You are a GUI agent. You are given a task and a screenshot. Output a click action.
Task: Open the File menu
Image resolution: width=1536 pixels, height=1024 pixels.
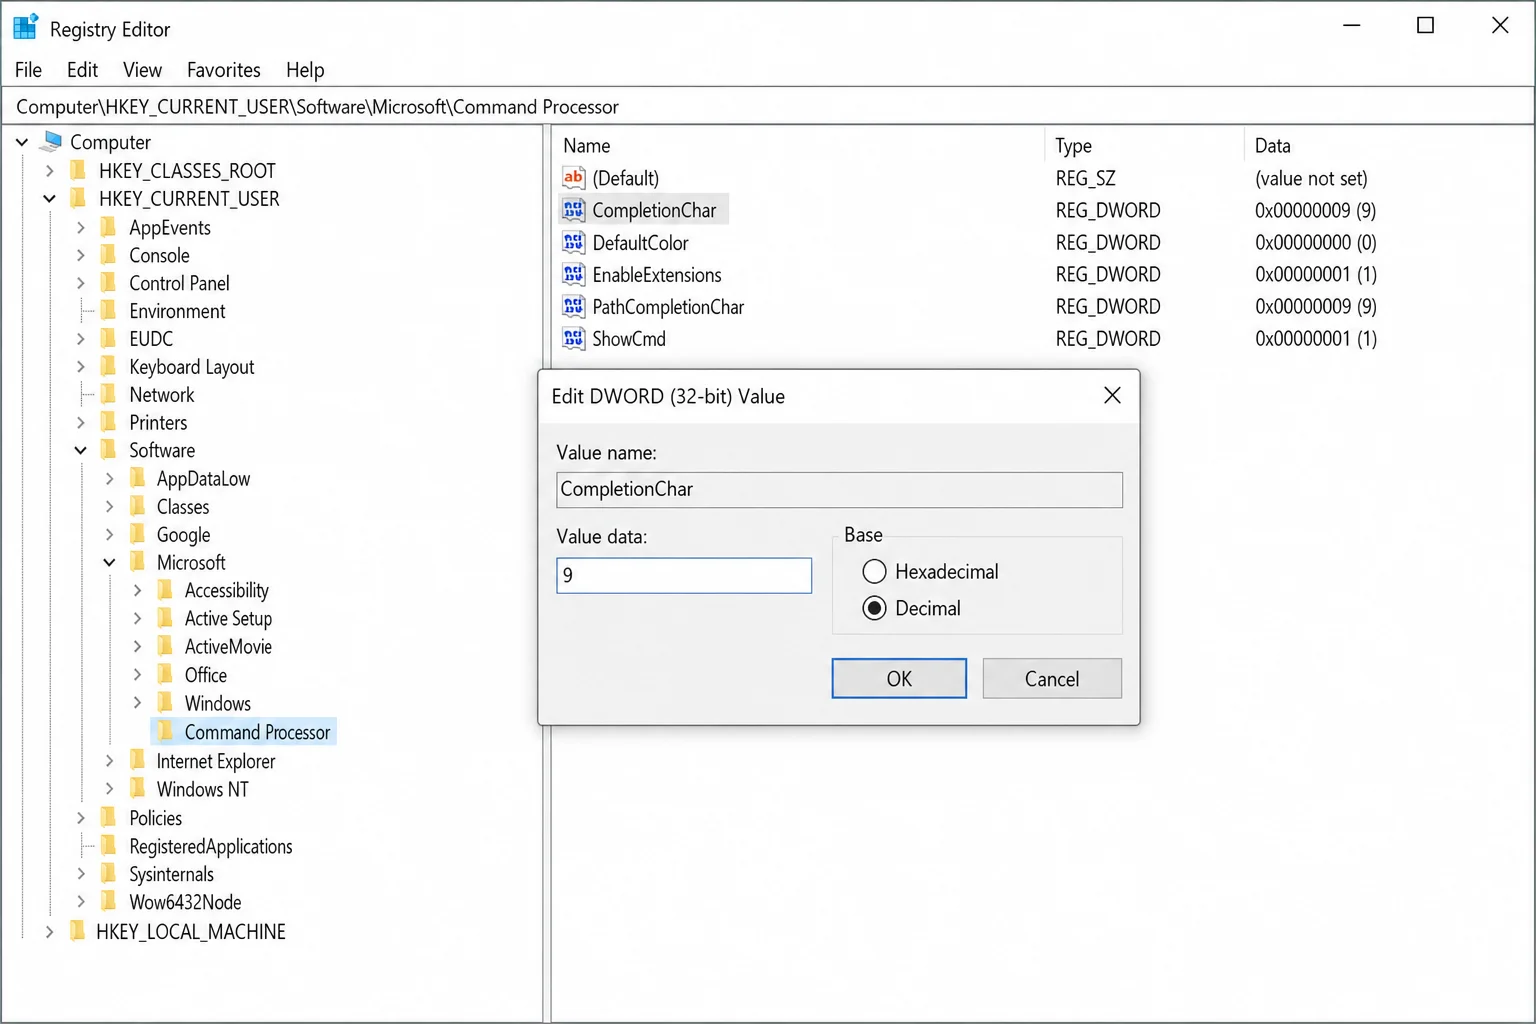click(x=28, y=70)
